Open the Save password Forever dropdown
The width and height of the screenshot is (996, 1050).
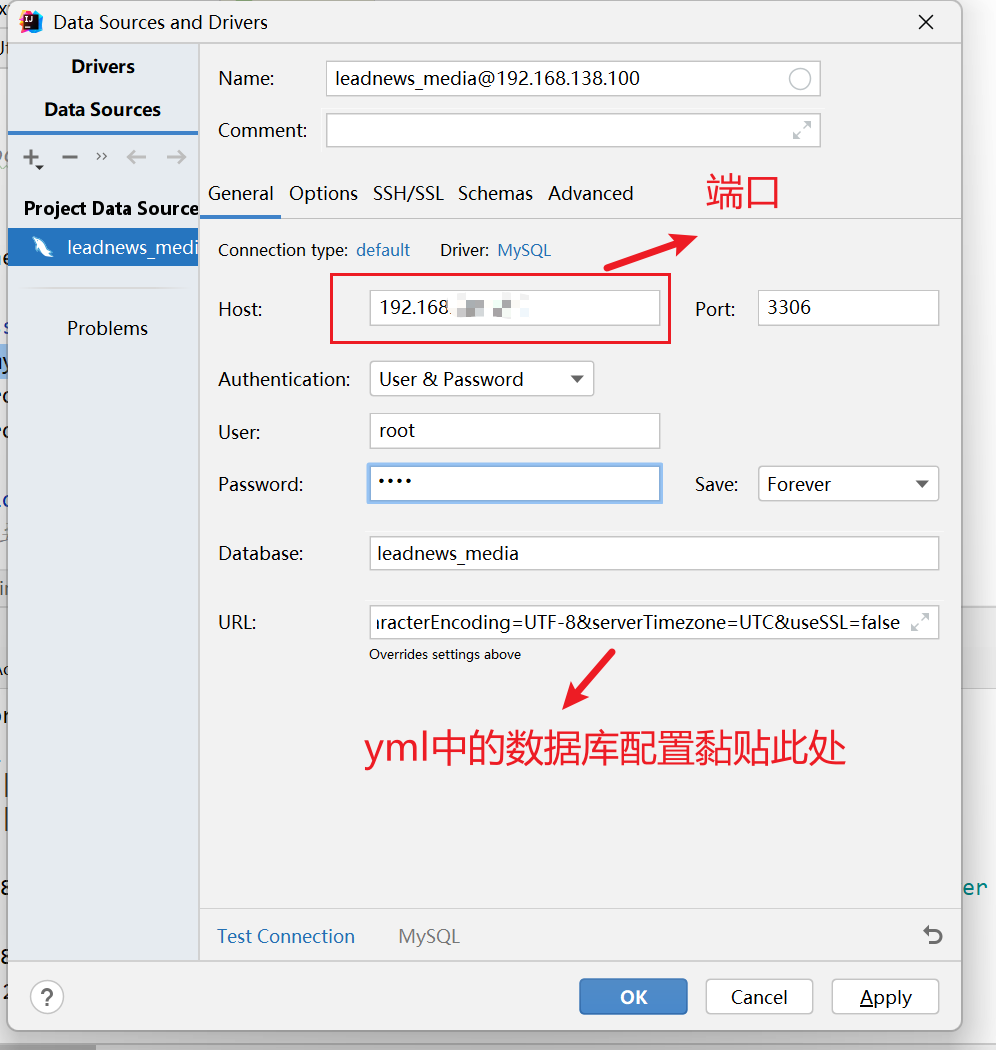pyautogui.click(x=848, y=483)
